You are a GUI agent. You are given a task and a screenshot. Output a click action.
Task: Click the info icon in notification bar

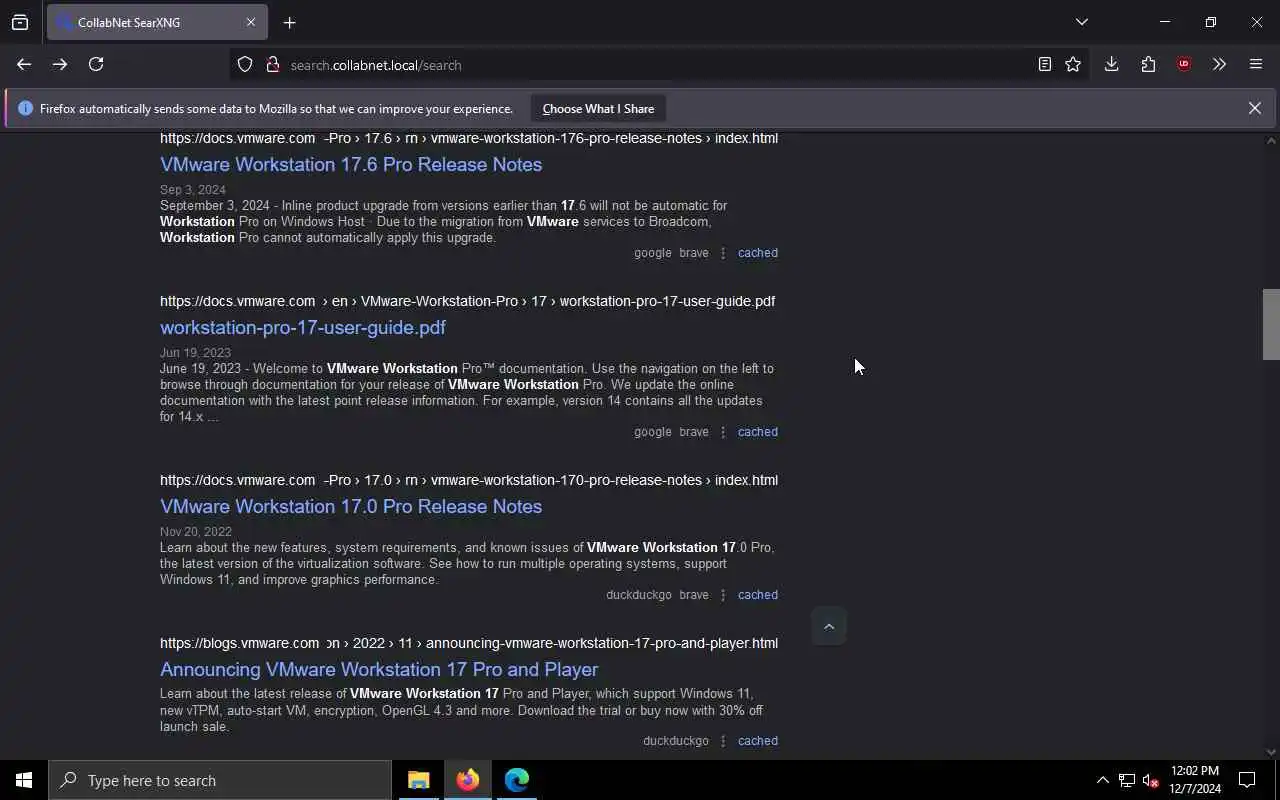25,108
